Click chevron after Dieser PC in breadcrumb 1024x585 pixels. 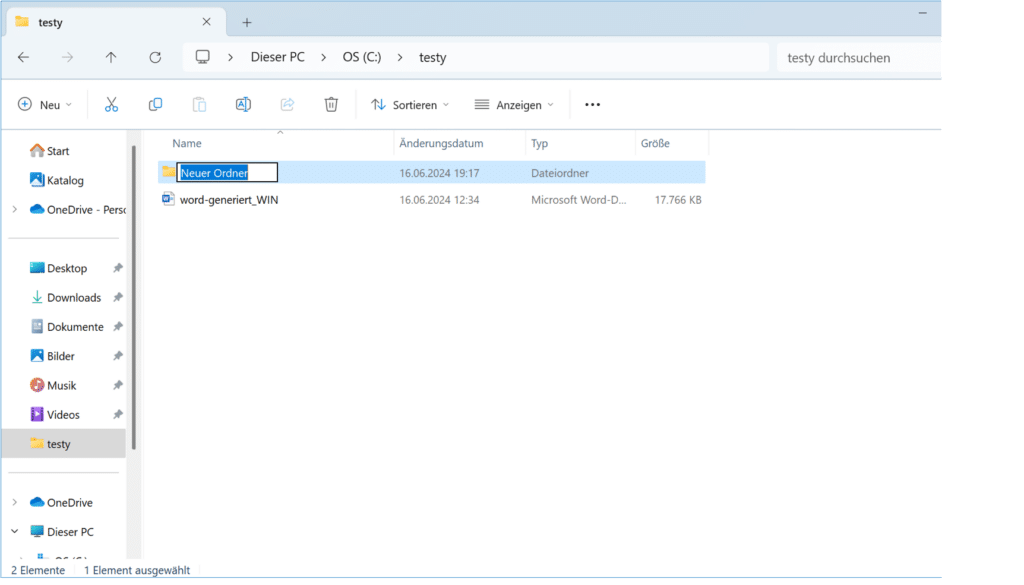click(323, 57)
